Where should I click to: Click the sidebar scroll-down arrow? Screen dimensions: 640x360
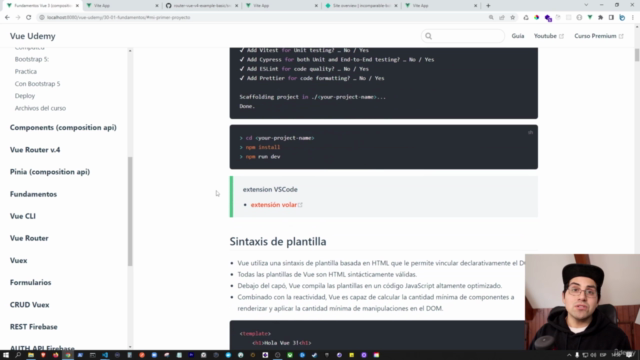130,347
